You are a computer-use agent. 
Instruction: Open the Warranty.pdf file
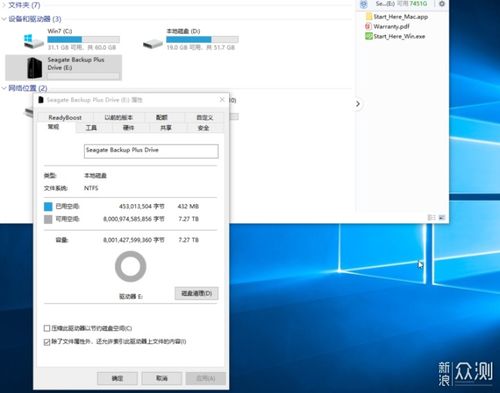[x=387, y=26]
